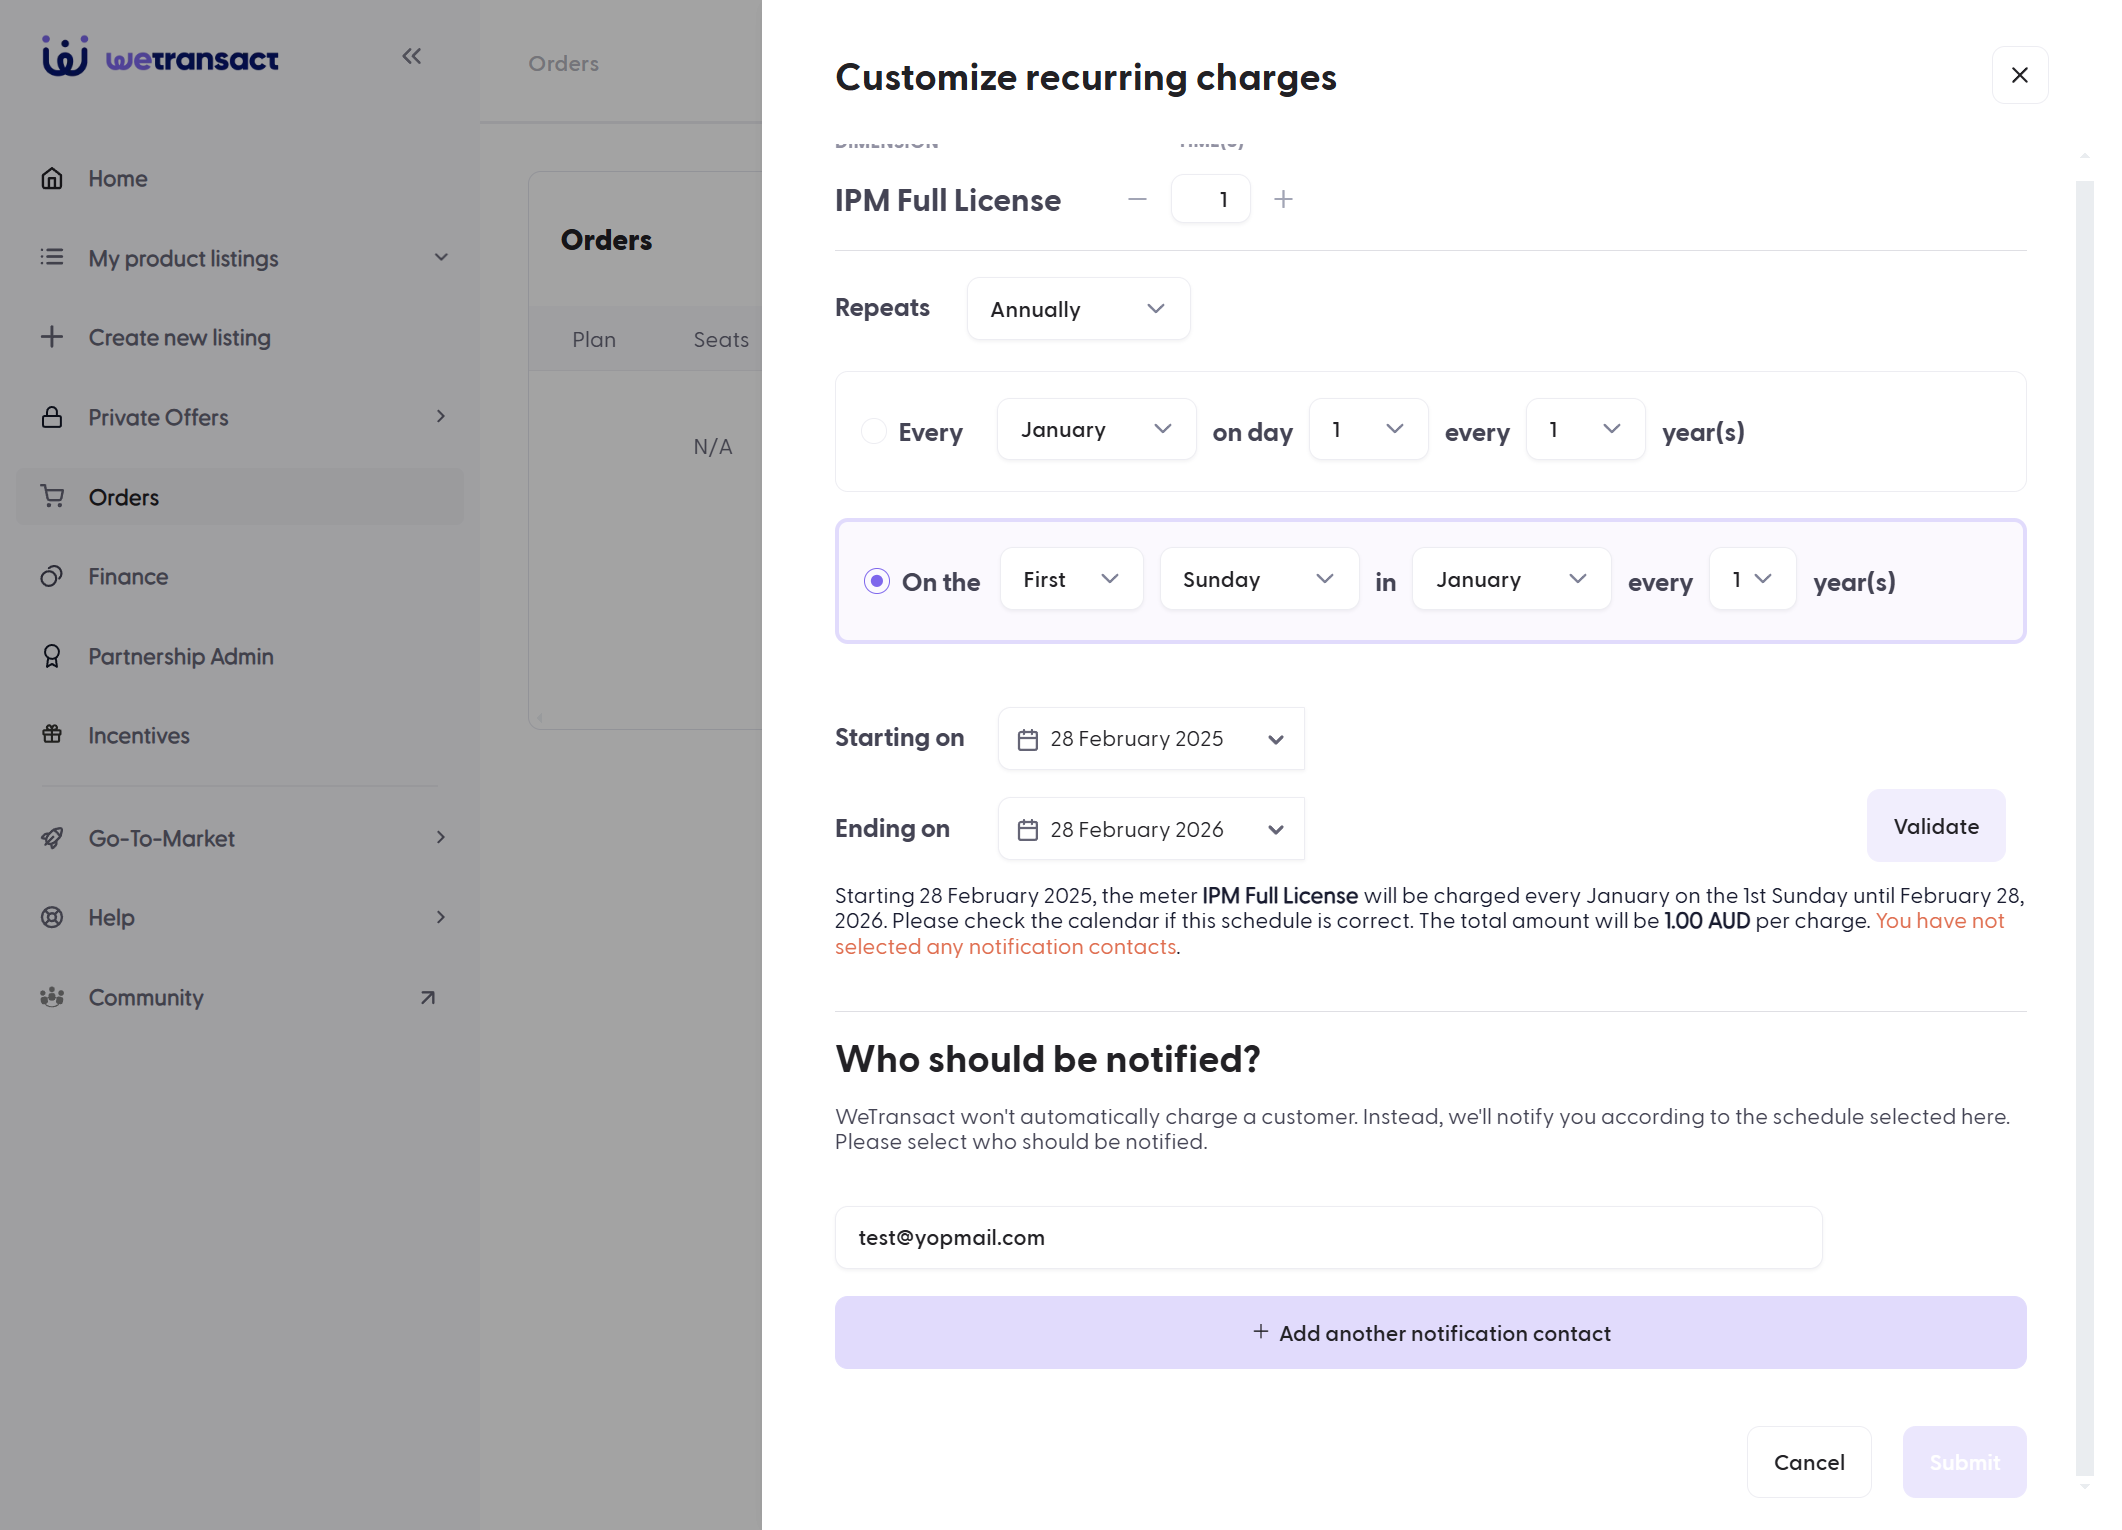Click the Submit button

click(1965, 1462)
